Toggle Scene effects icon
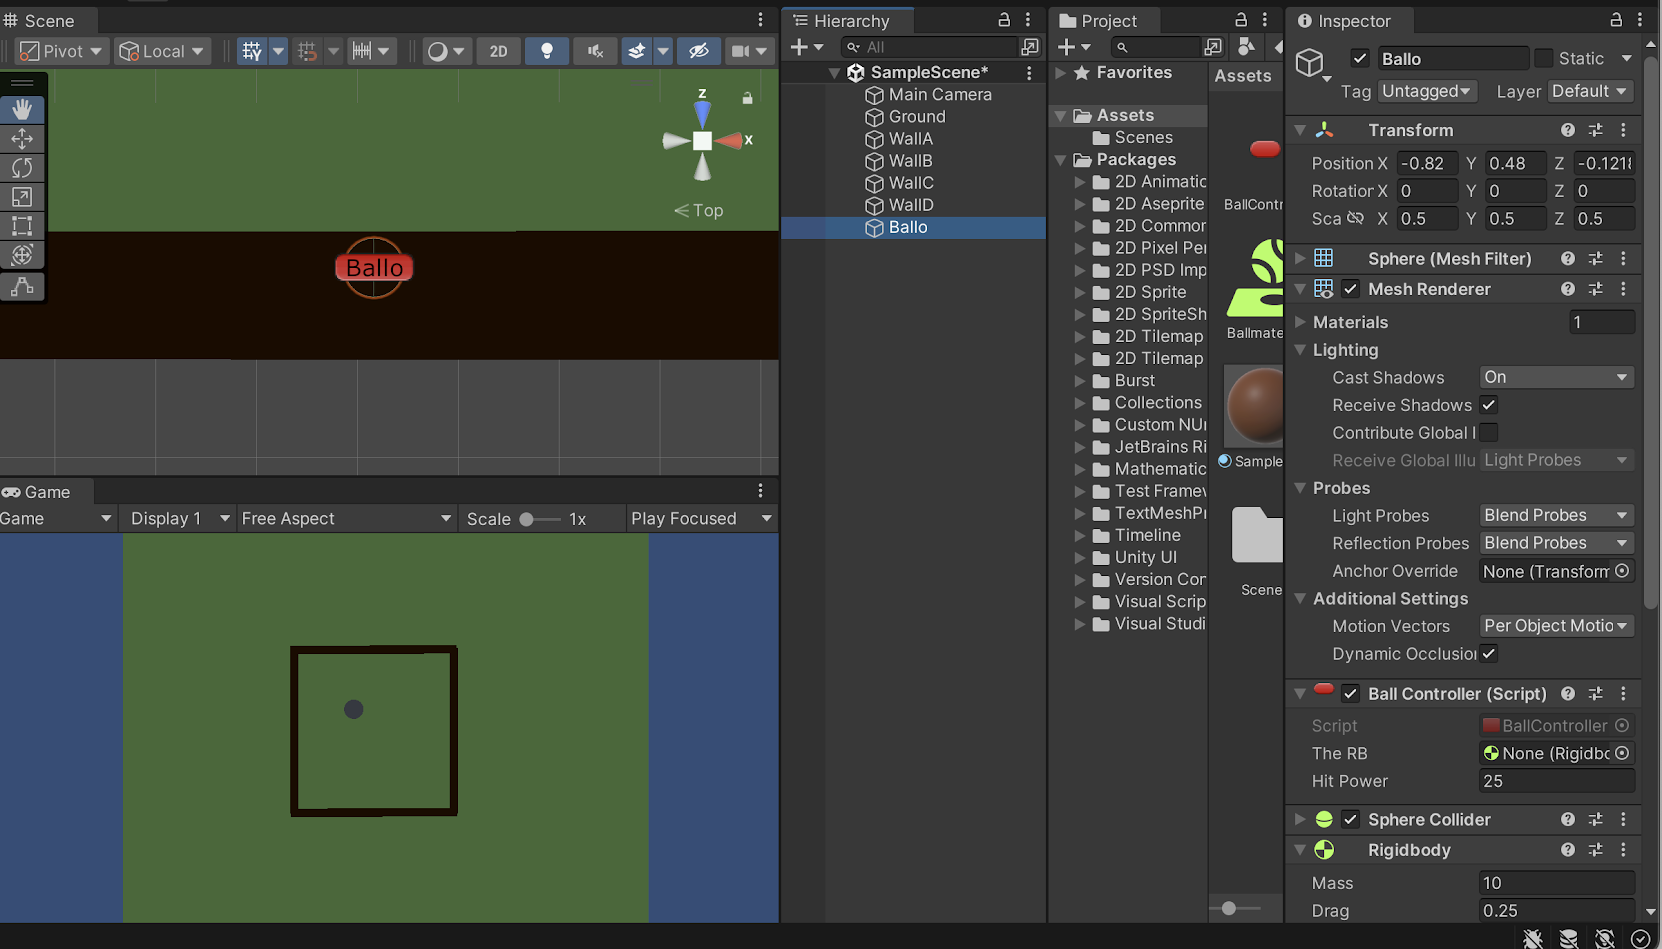1662x949 pixels. tap(637, 51)
